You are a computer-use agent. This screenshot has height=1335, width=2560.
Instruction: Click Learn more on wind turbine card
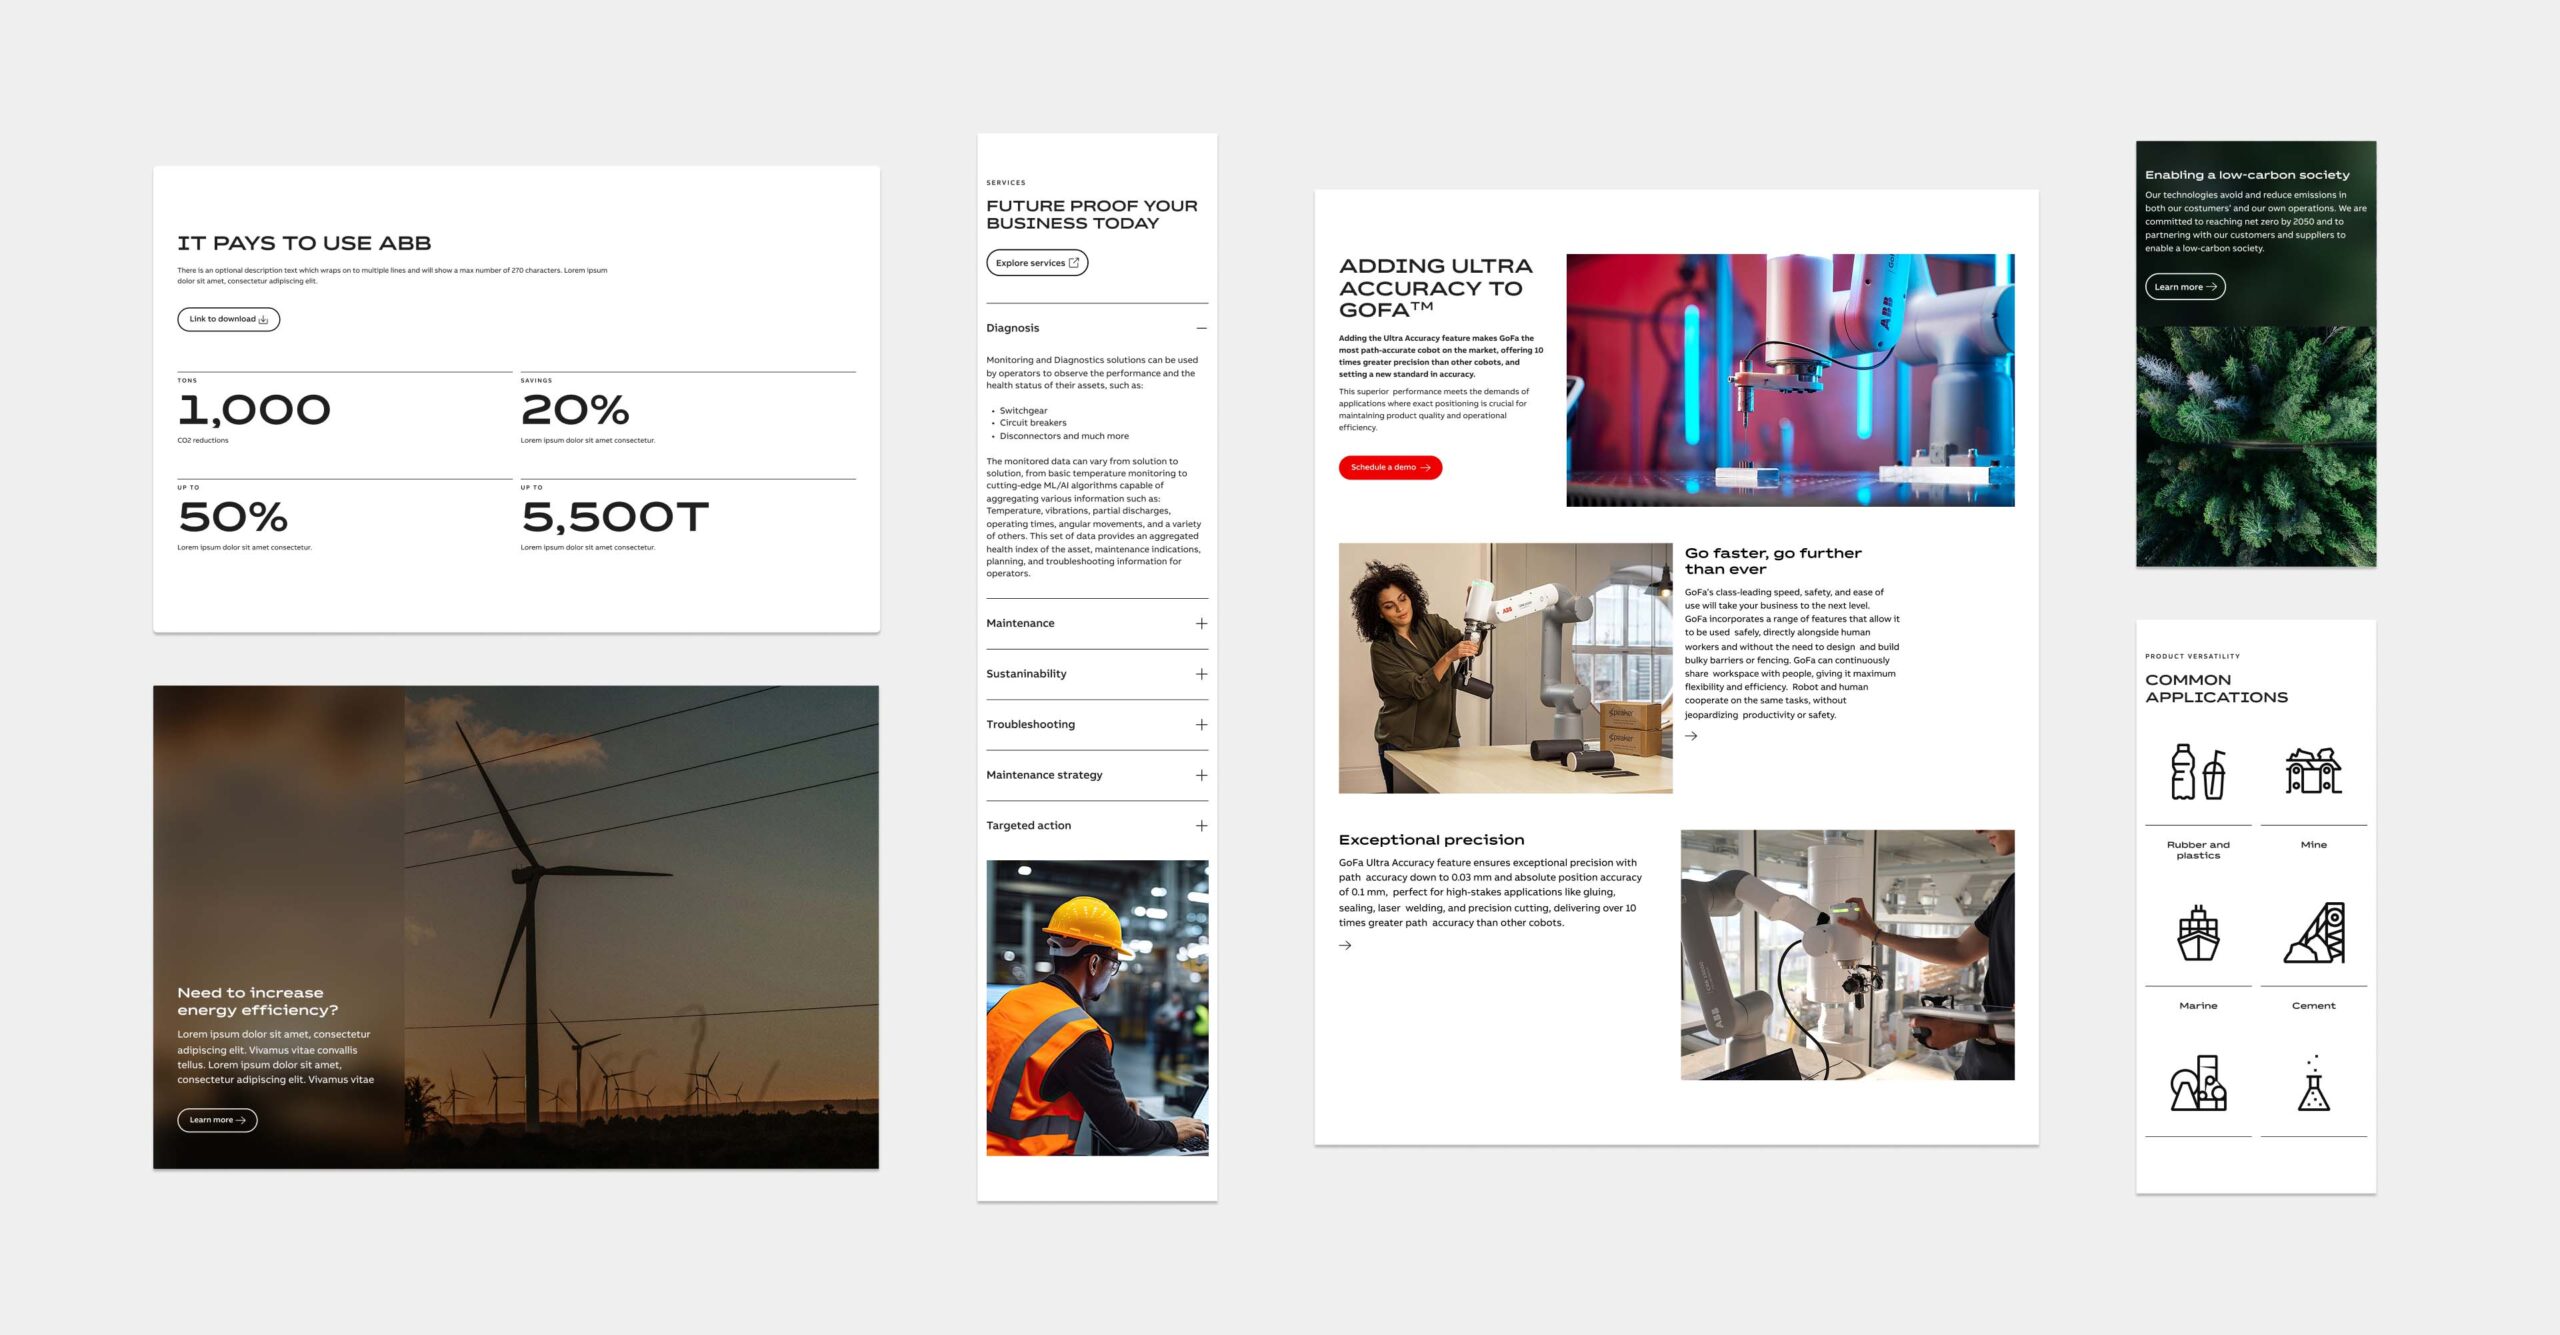point(217,1120)
